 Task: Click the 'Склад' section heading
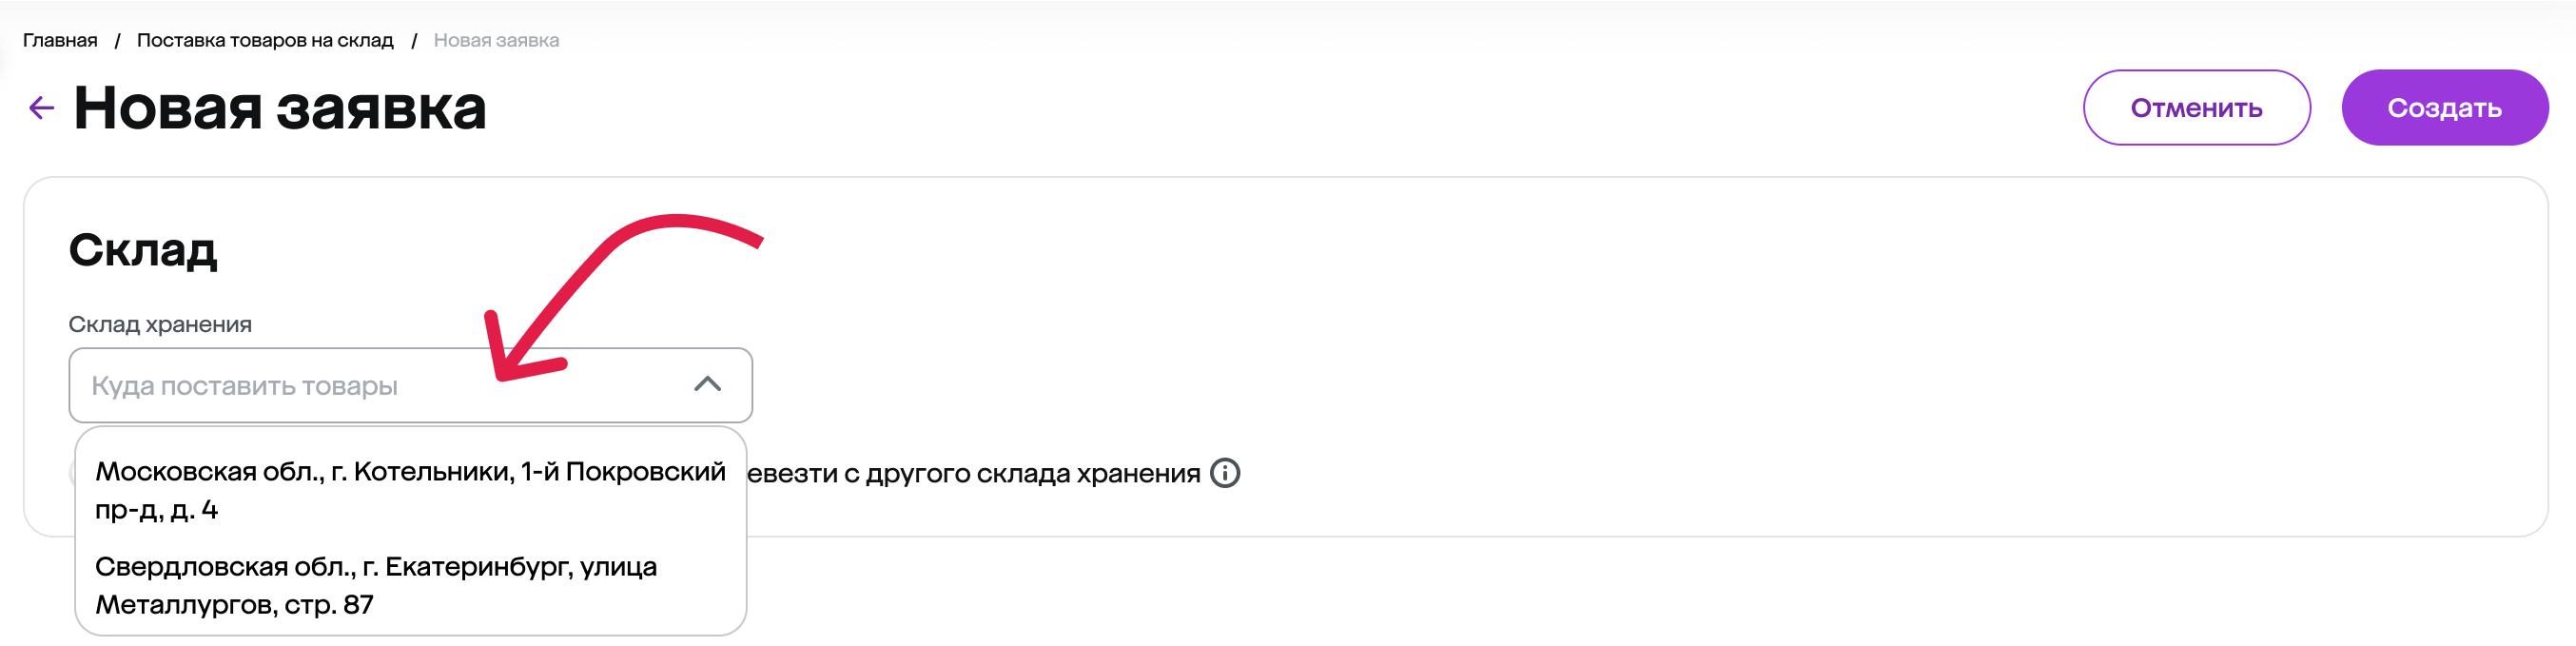click(143, 250)
